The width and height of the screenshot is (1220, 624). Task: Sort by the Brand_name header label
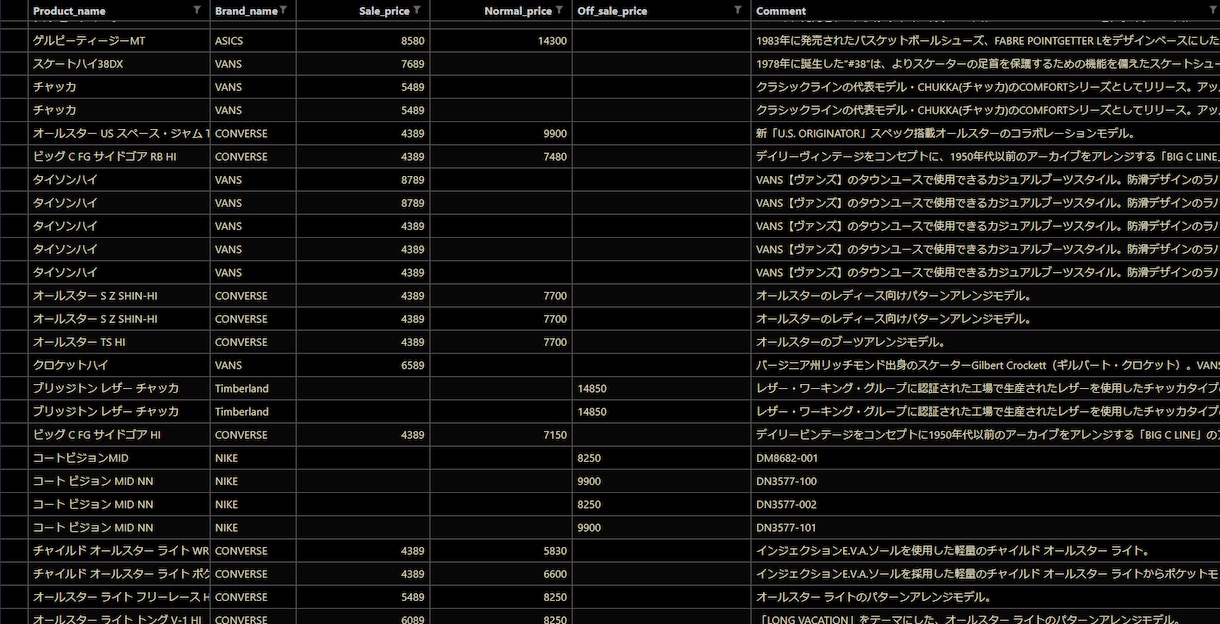pos(246,11)
